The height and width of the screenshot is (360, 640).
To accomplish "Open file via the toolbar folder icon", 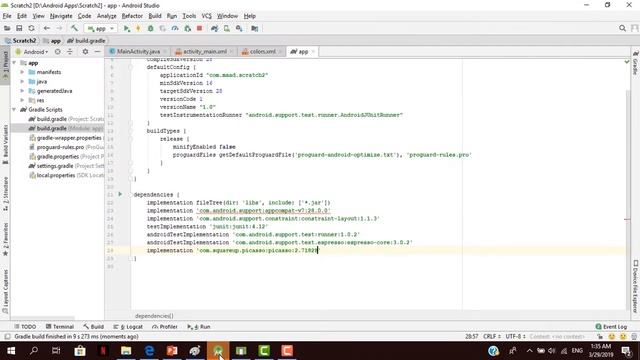I will 7,29.
